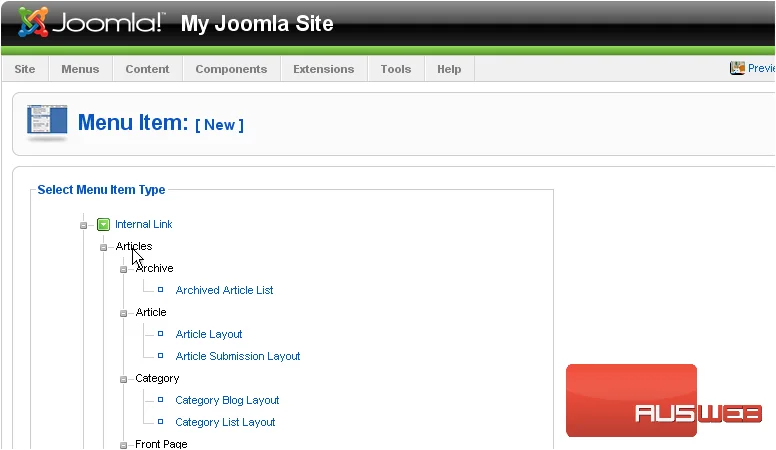Screen dimensions: 776x450
Task: Click the Select Menu Item Type heading
Action: coord(101,190)
